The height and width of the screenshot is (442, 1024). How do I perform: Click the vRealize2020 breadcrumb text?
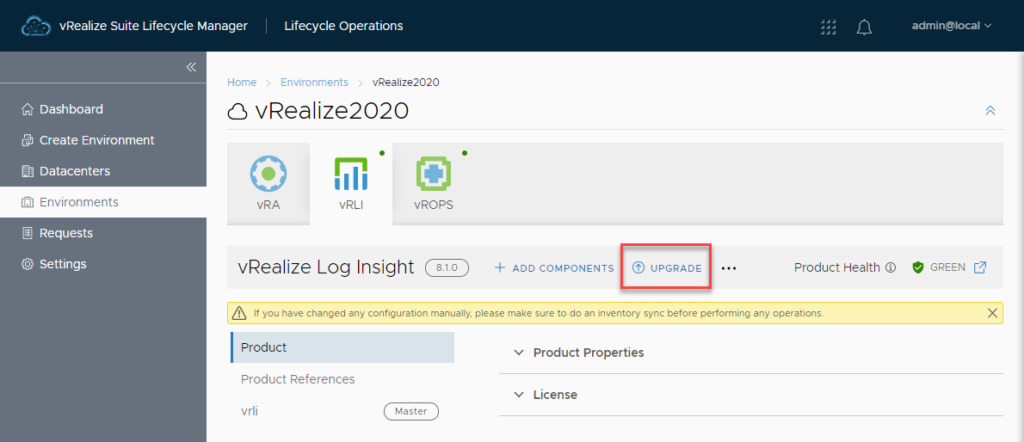point(406,82)
